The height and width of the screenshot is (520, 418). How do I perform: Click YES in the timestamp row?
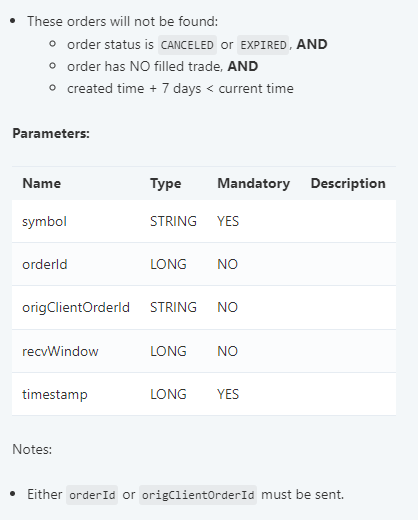(228, 394)
